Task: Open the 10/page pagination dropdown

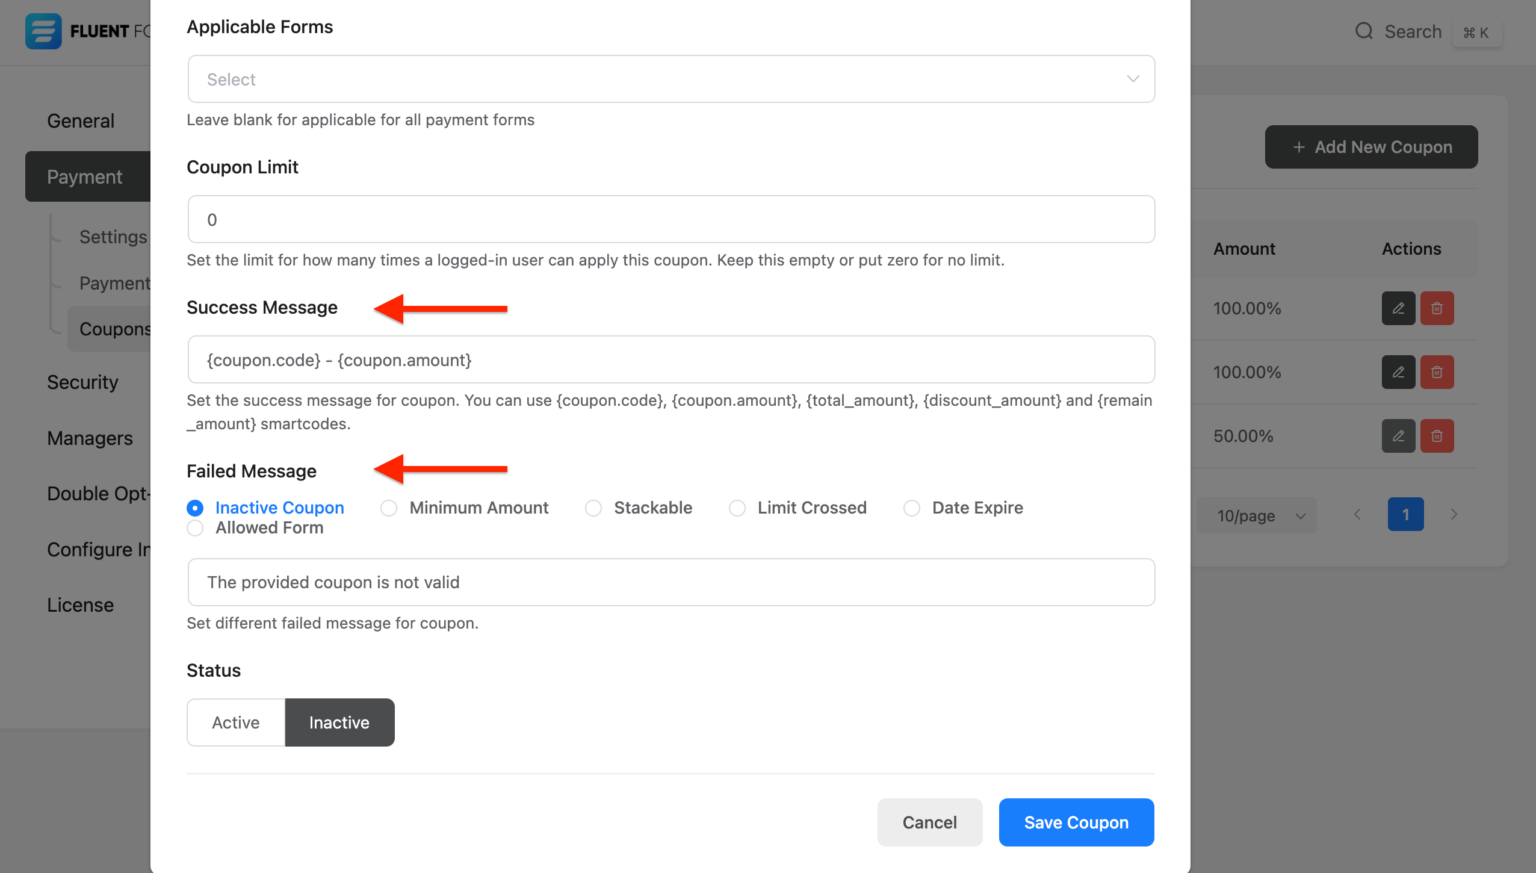Action: [1257, 515]
